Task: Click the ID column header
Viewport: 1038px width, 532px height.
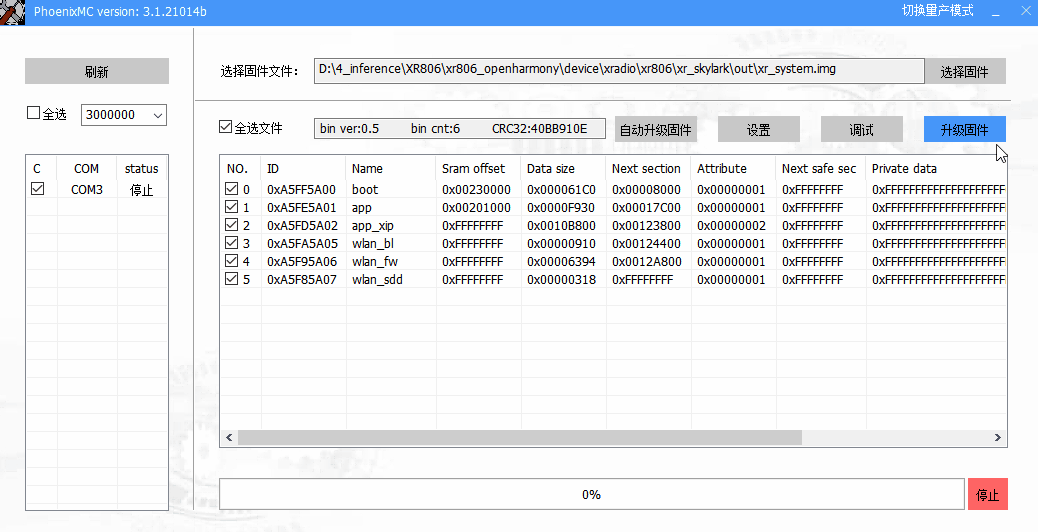Action: point(303,169)
